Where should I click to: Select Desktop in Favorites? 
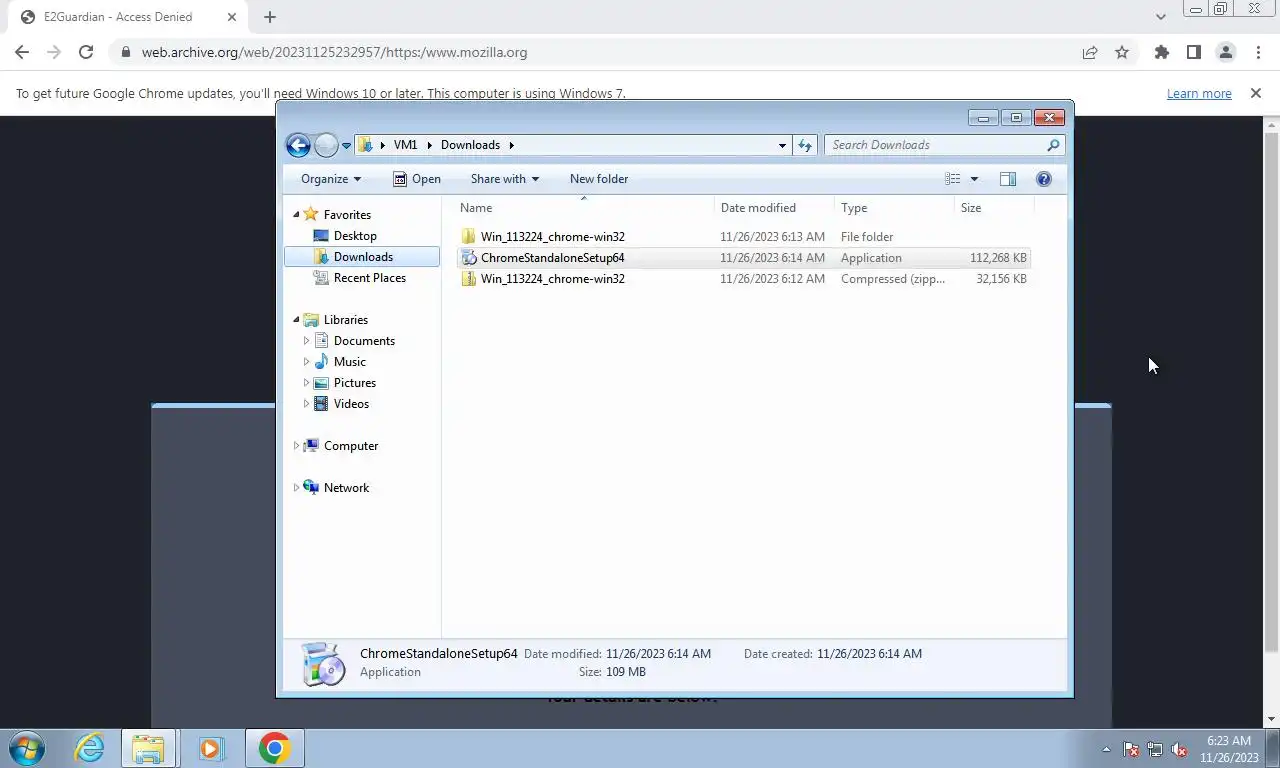pyautogui.click(x=355, y=236)
